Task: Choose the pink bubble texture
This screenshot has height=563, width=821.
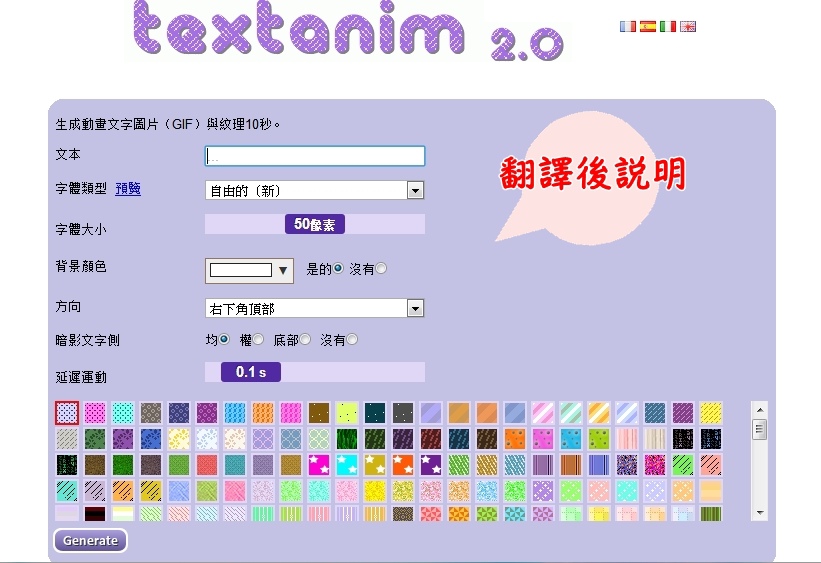Action: click(543, 439)
